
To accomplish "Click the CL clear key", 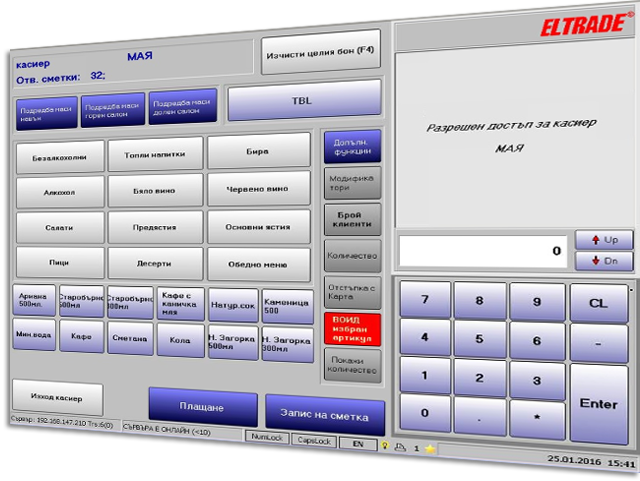I will pos(598,303).
